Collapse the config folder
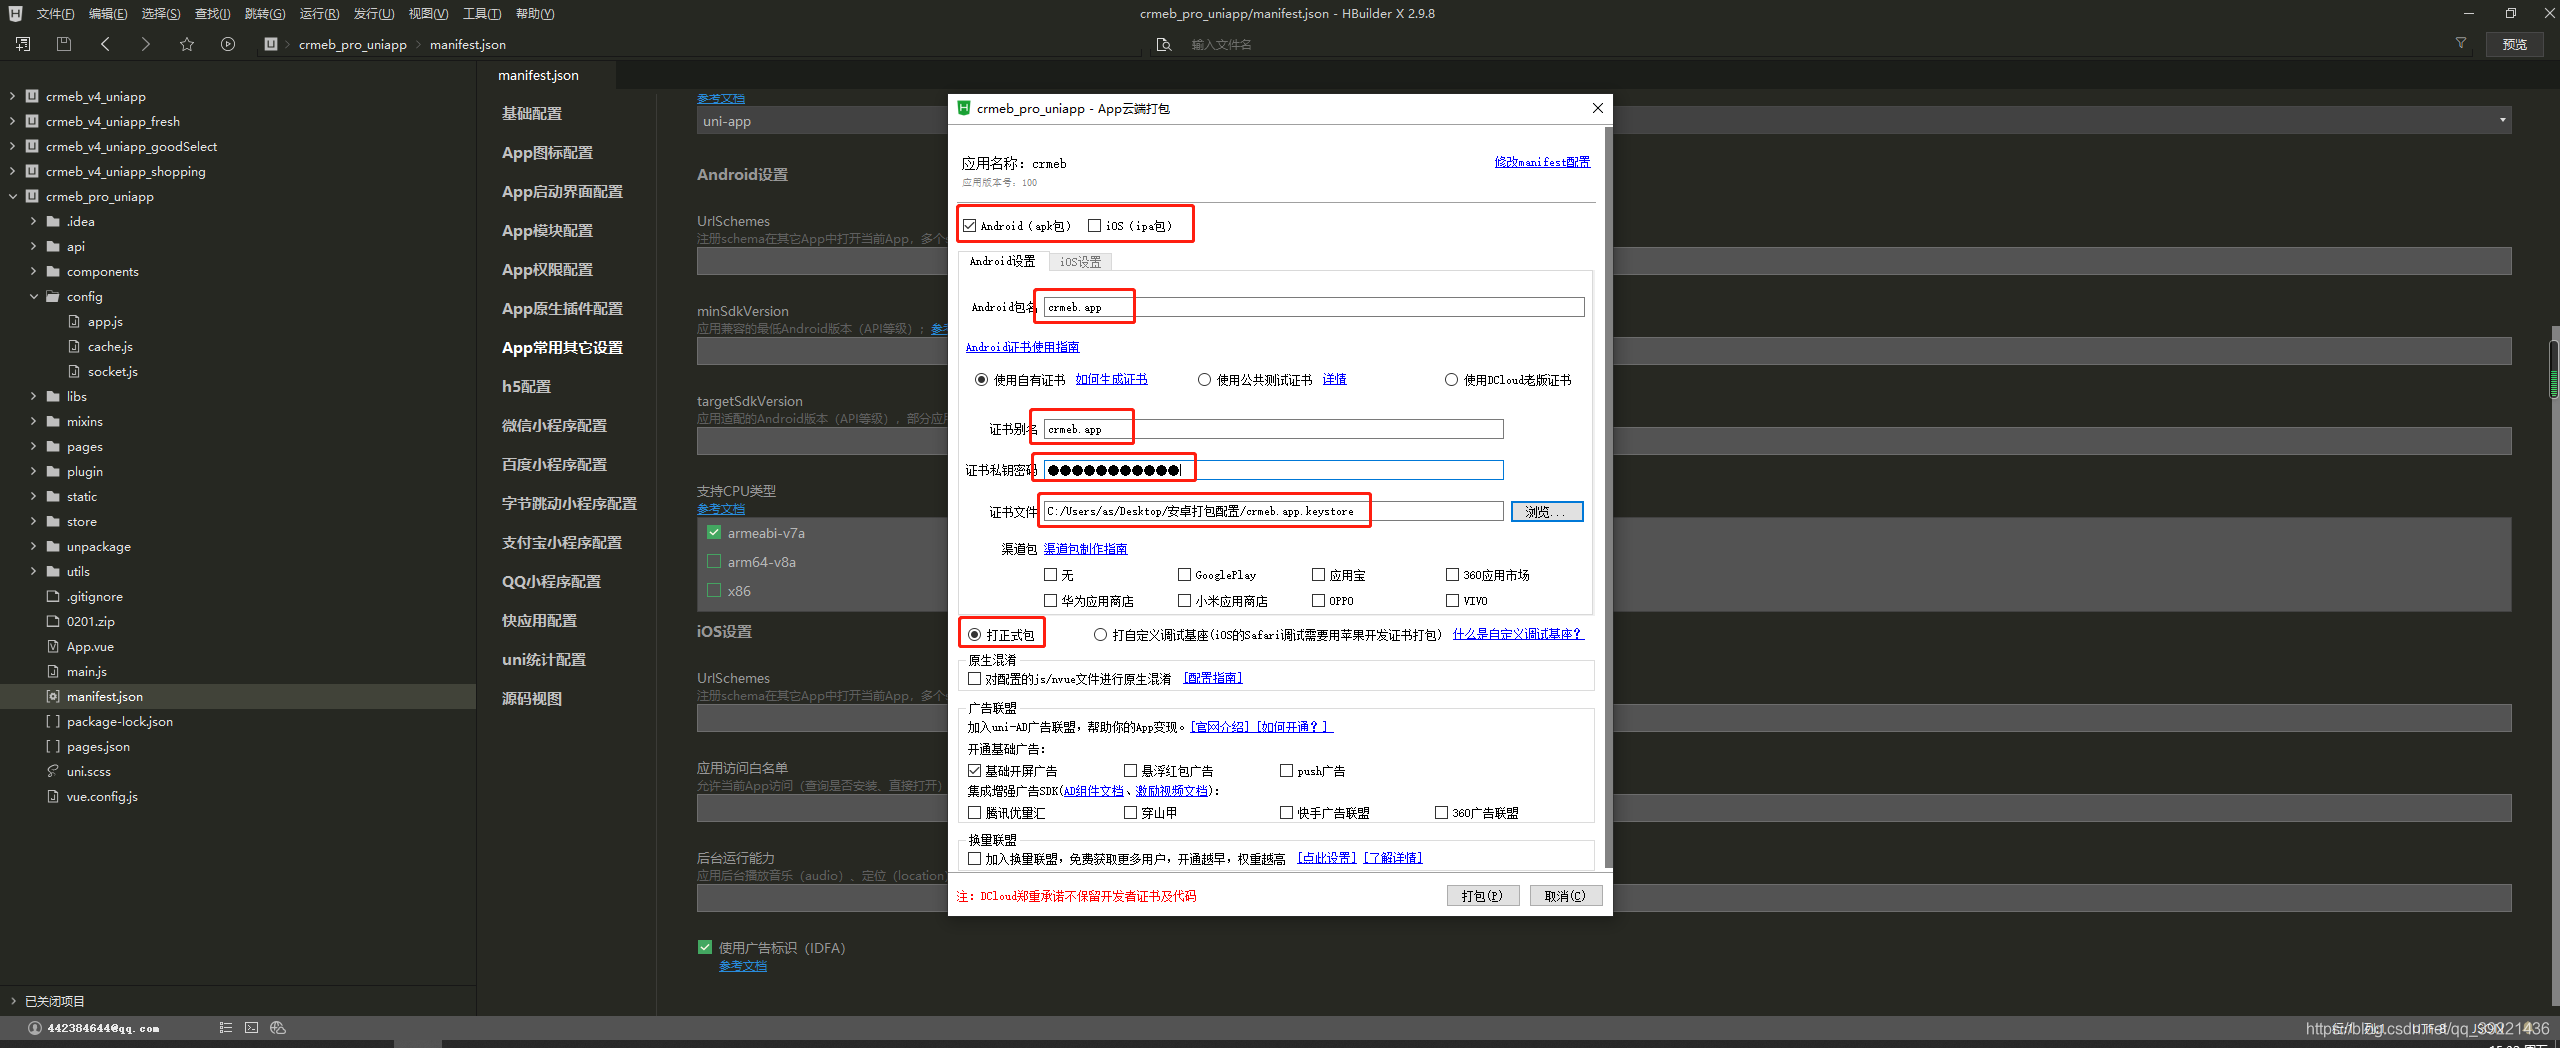This screenshot has height=1048, width=2560. click(x=33, y=296)
